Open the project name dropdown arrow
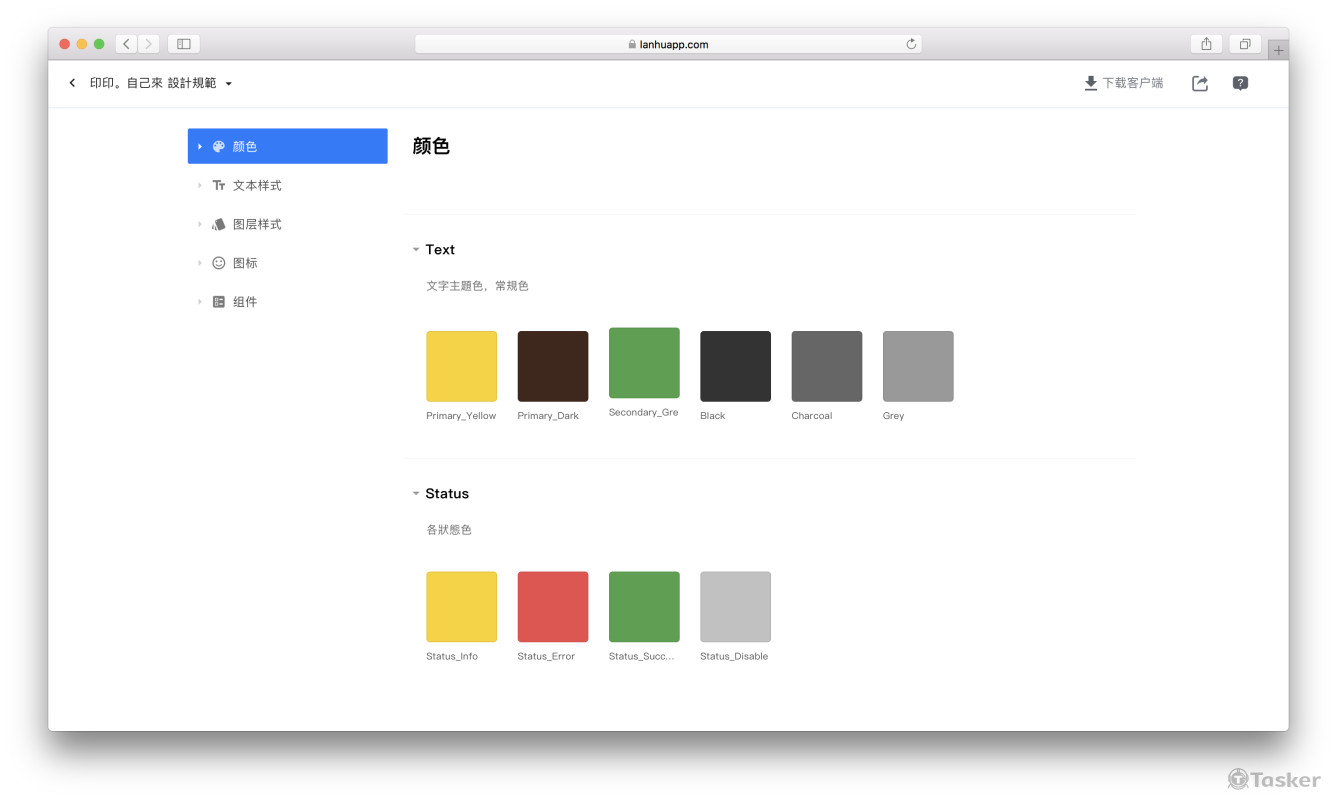 pyautogui.click(x=229, y=84)
